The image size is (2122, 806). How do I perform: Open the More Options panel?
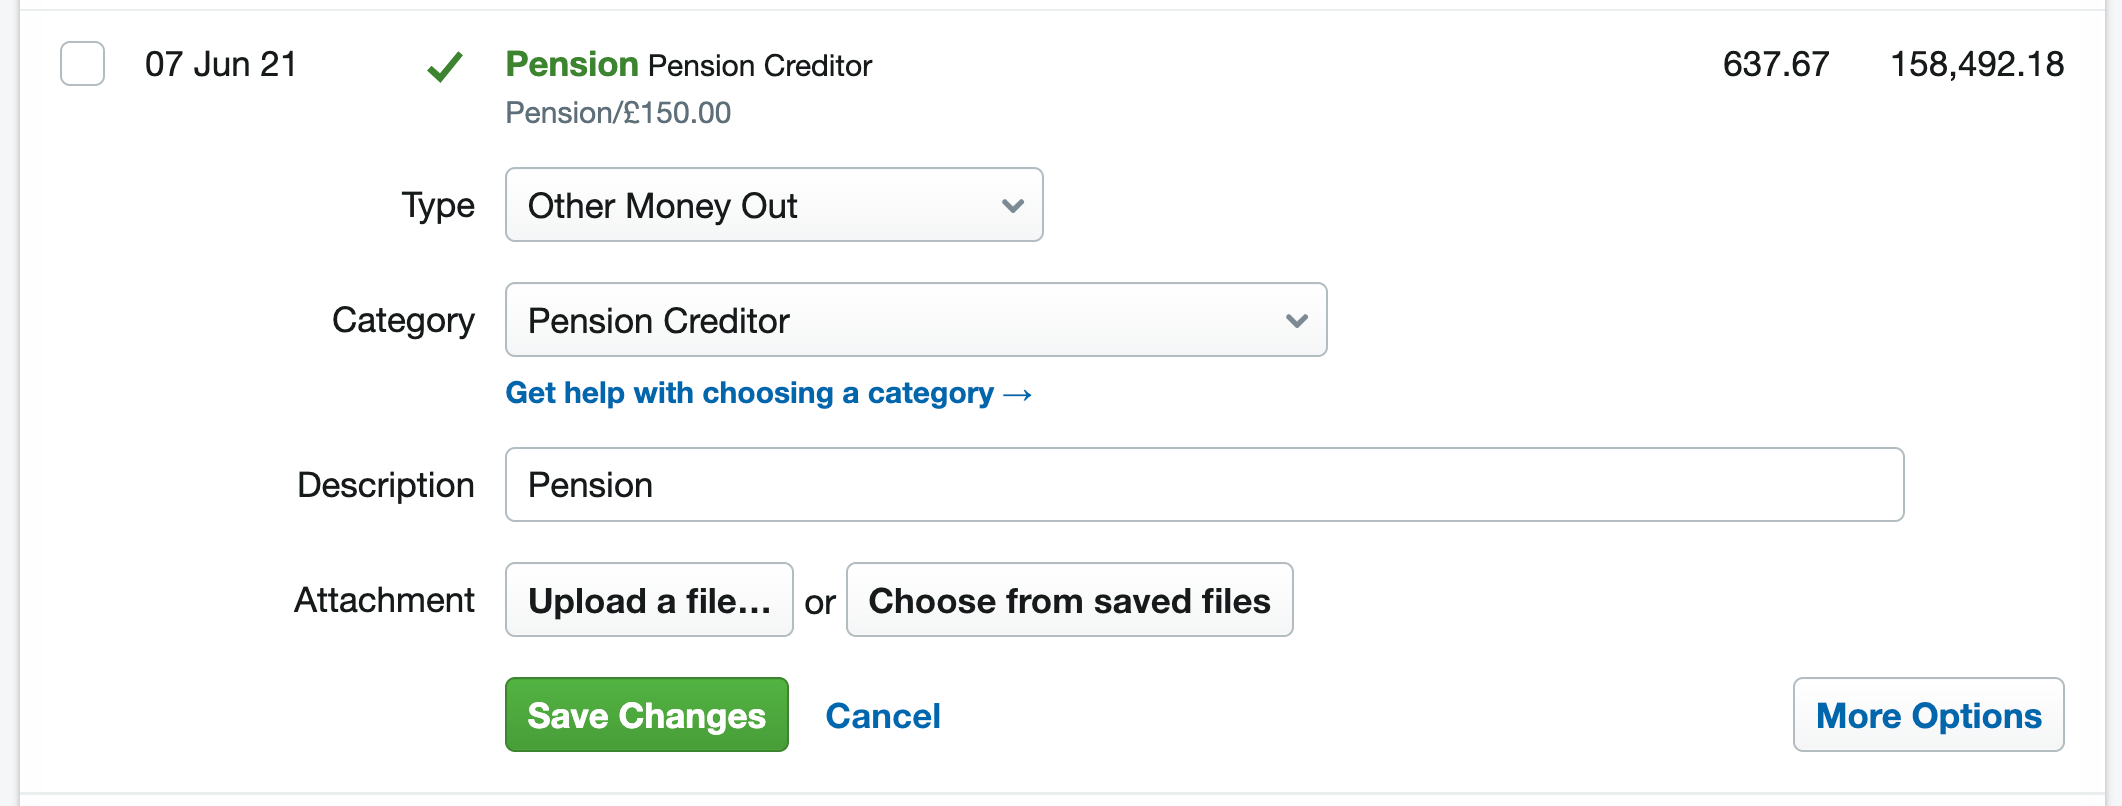(1928, 715)
